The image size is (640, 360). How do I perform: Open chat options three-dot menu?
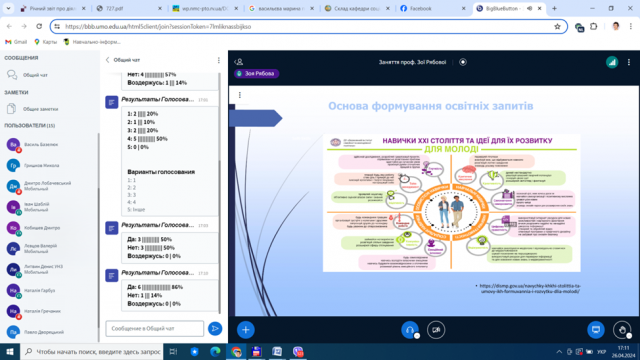pos(219,60)
